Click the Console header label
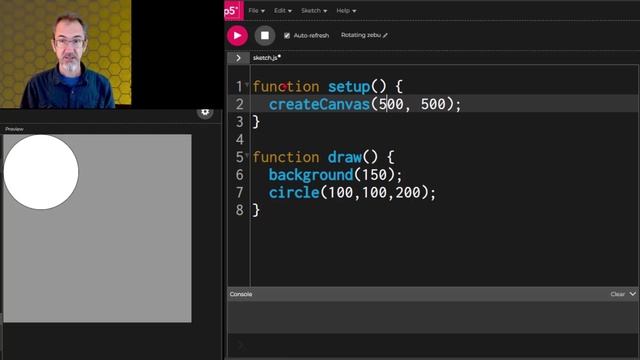Screen dimensions: 640x360 tap(241, 294)
